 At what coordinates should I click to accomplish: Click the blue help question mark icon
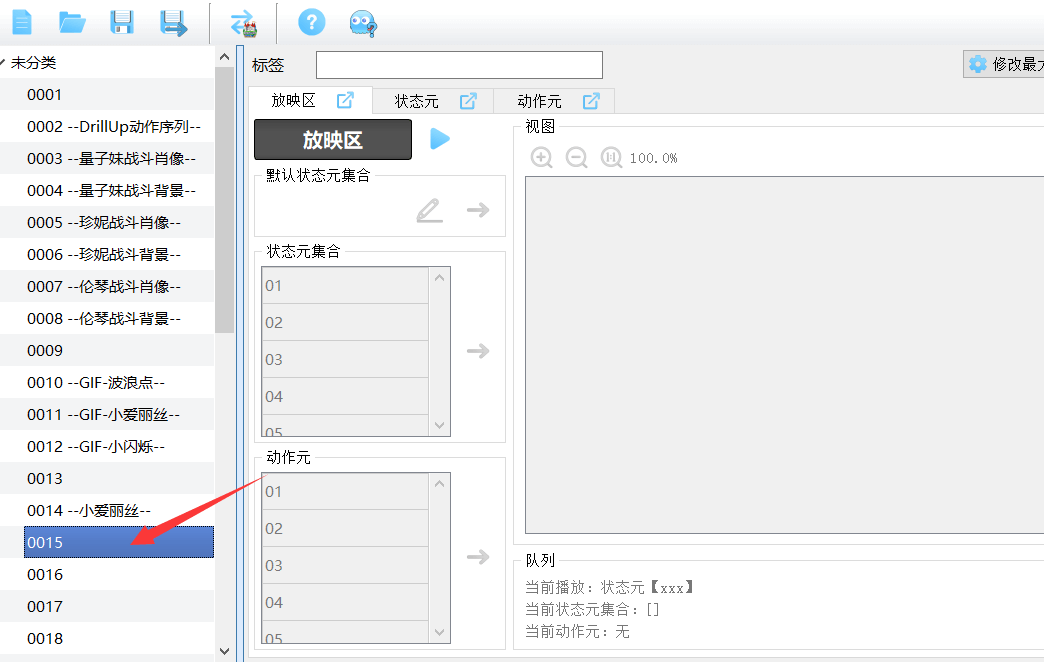click(312, 23)
